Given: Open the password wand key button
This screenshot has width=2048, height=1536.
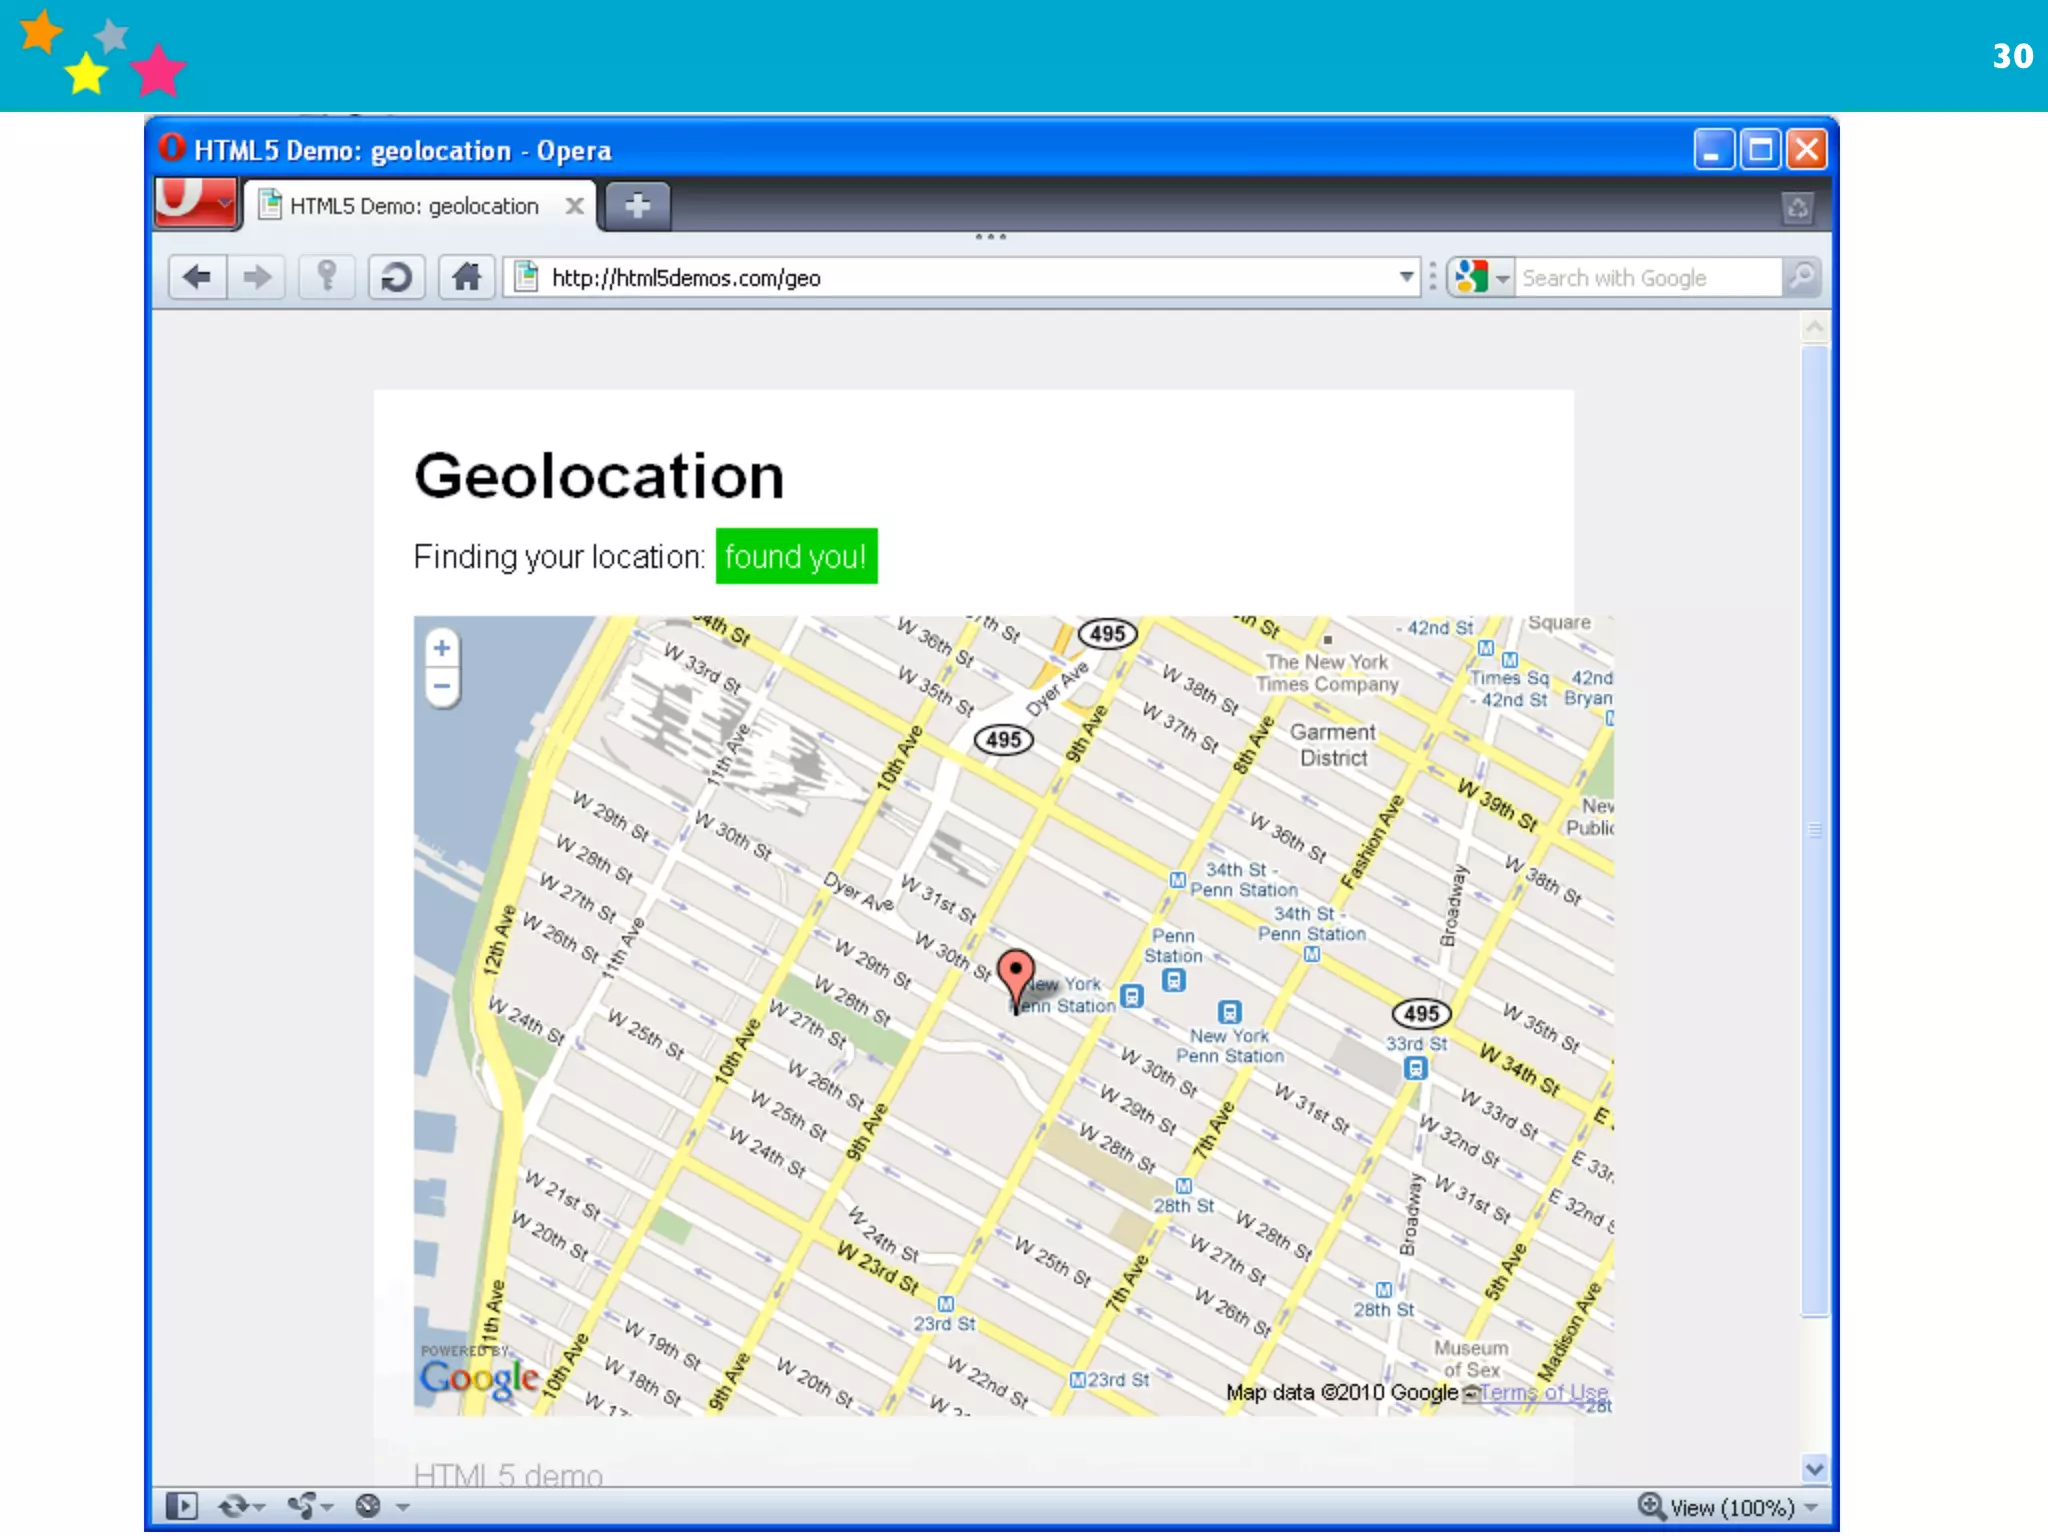Looking at the screenshot, I should pyautogui.click(x=327, y=277).
